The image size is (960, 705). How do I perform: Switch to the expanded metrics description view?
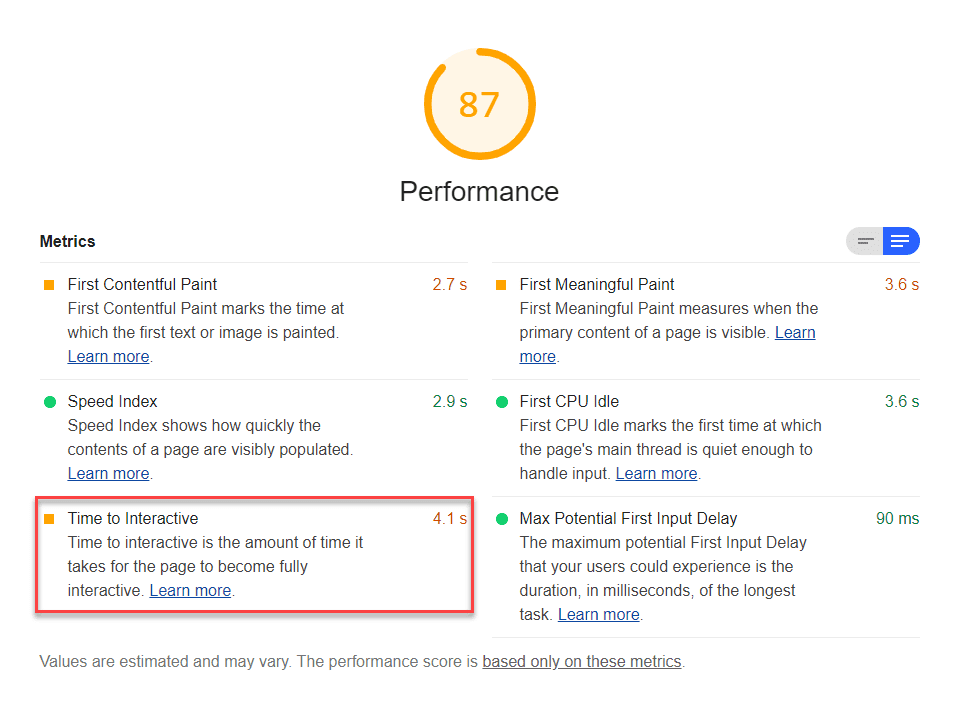900,241
